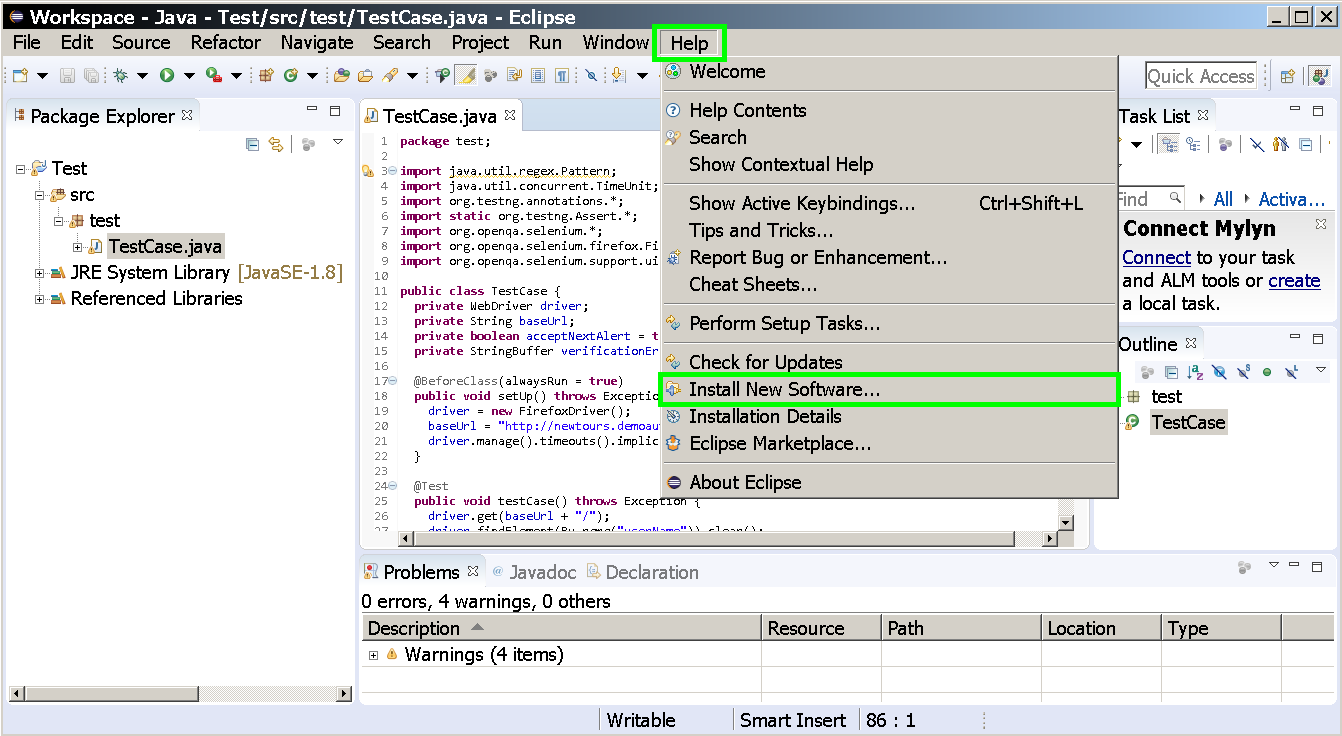The image size is (1342, 736).
Task: Click the Open Task folder icon
Action: (365, 75)
